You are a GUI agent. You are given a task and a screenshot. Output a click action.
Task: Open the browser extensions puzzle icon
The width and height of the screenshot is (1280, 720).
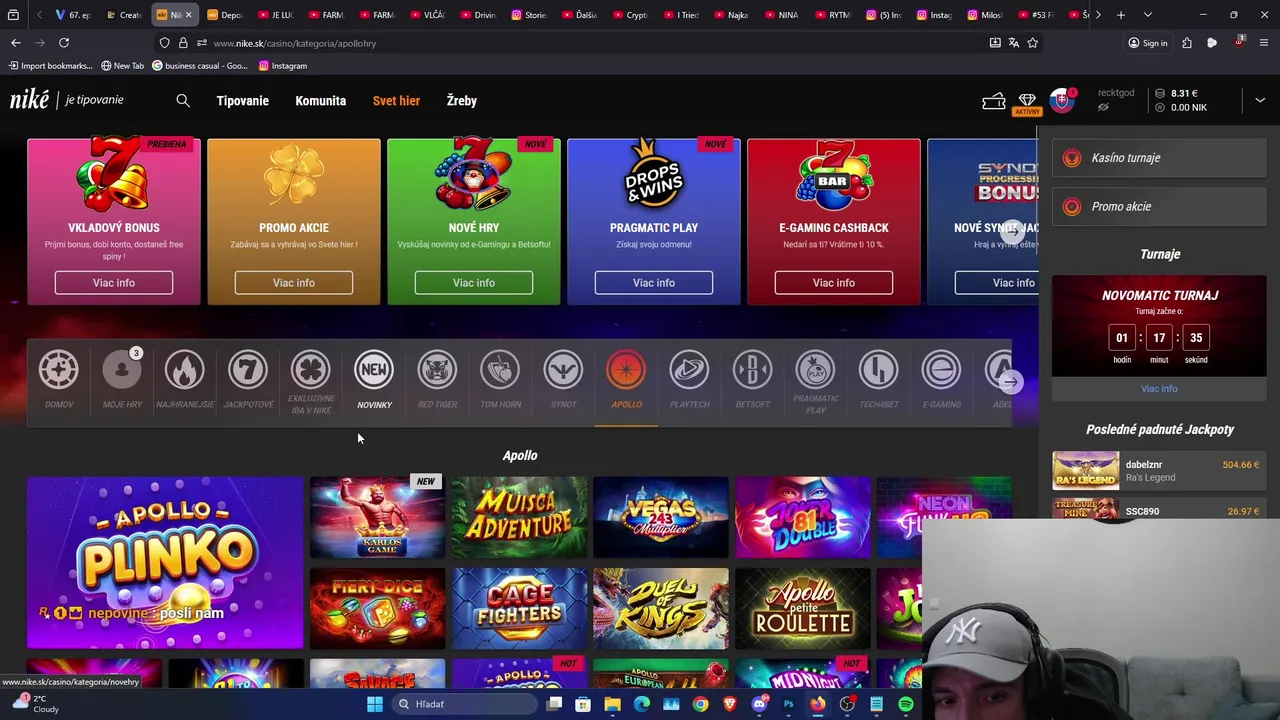click(1186, 43)
